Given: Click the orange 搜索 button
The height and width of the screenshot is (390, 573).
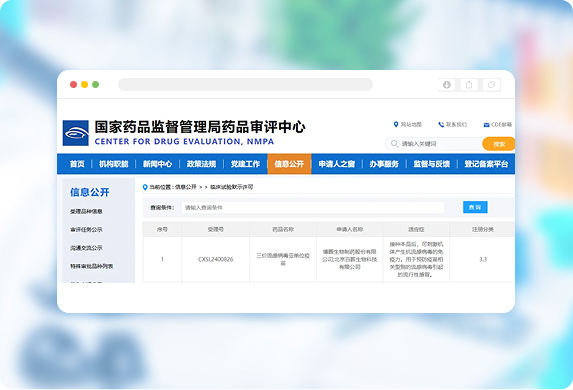Looking at the screenshot, I should click(498, 144).
